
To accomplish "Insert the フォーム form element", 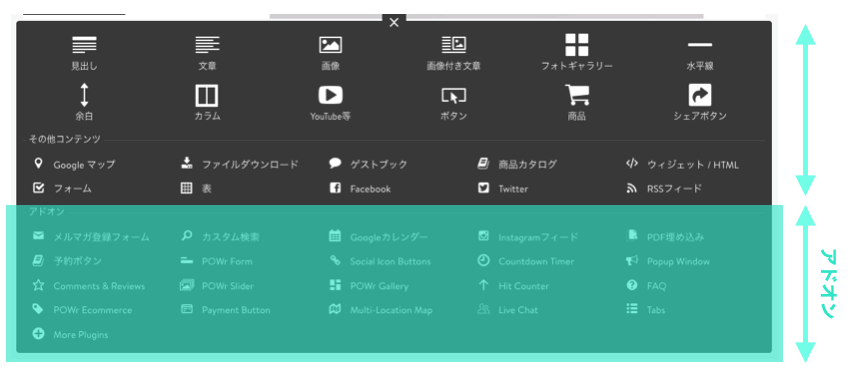I will pos(62,189).
